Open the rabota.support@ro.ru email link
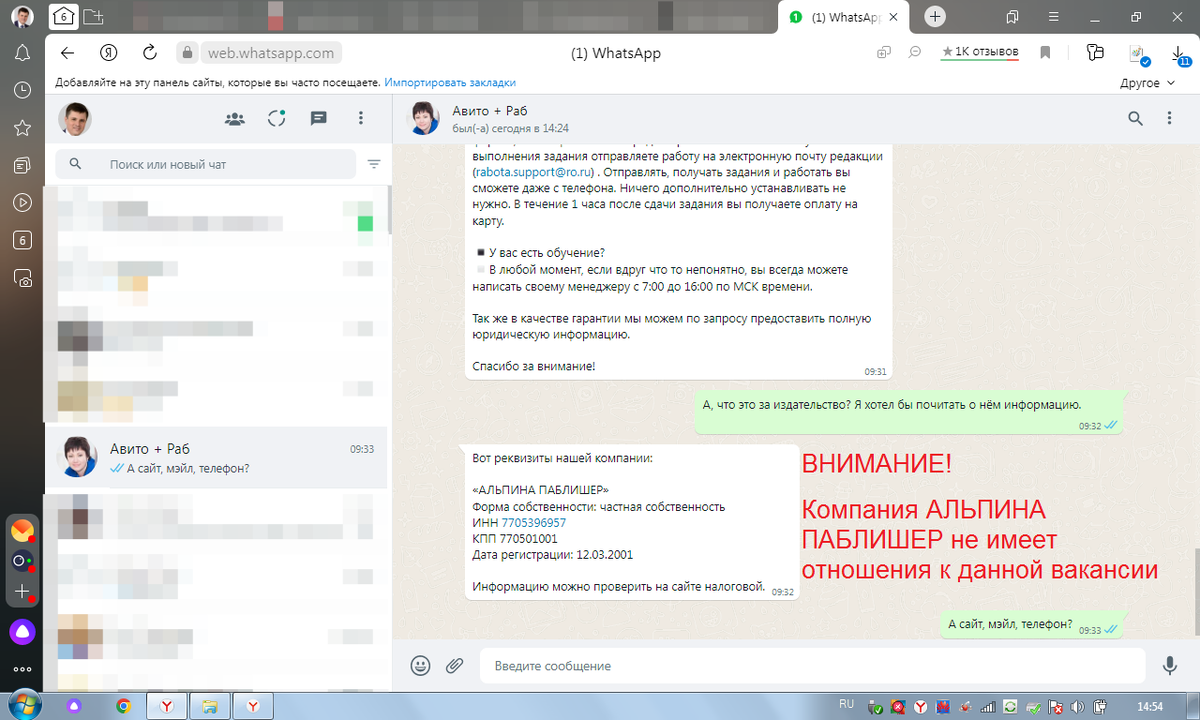Image resolution: width=1200 pixels, height=720 pixels. tap(536, 172)
